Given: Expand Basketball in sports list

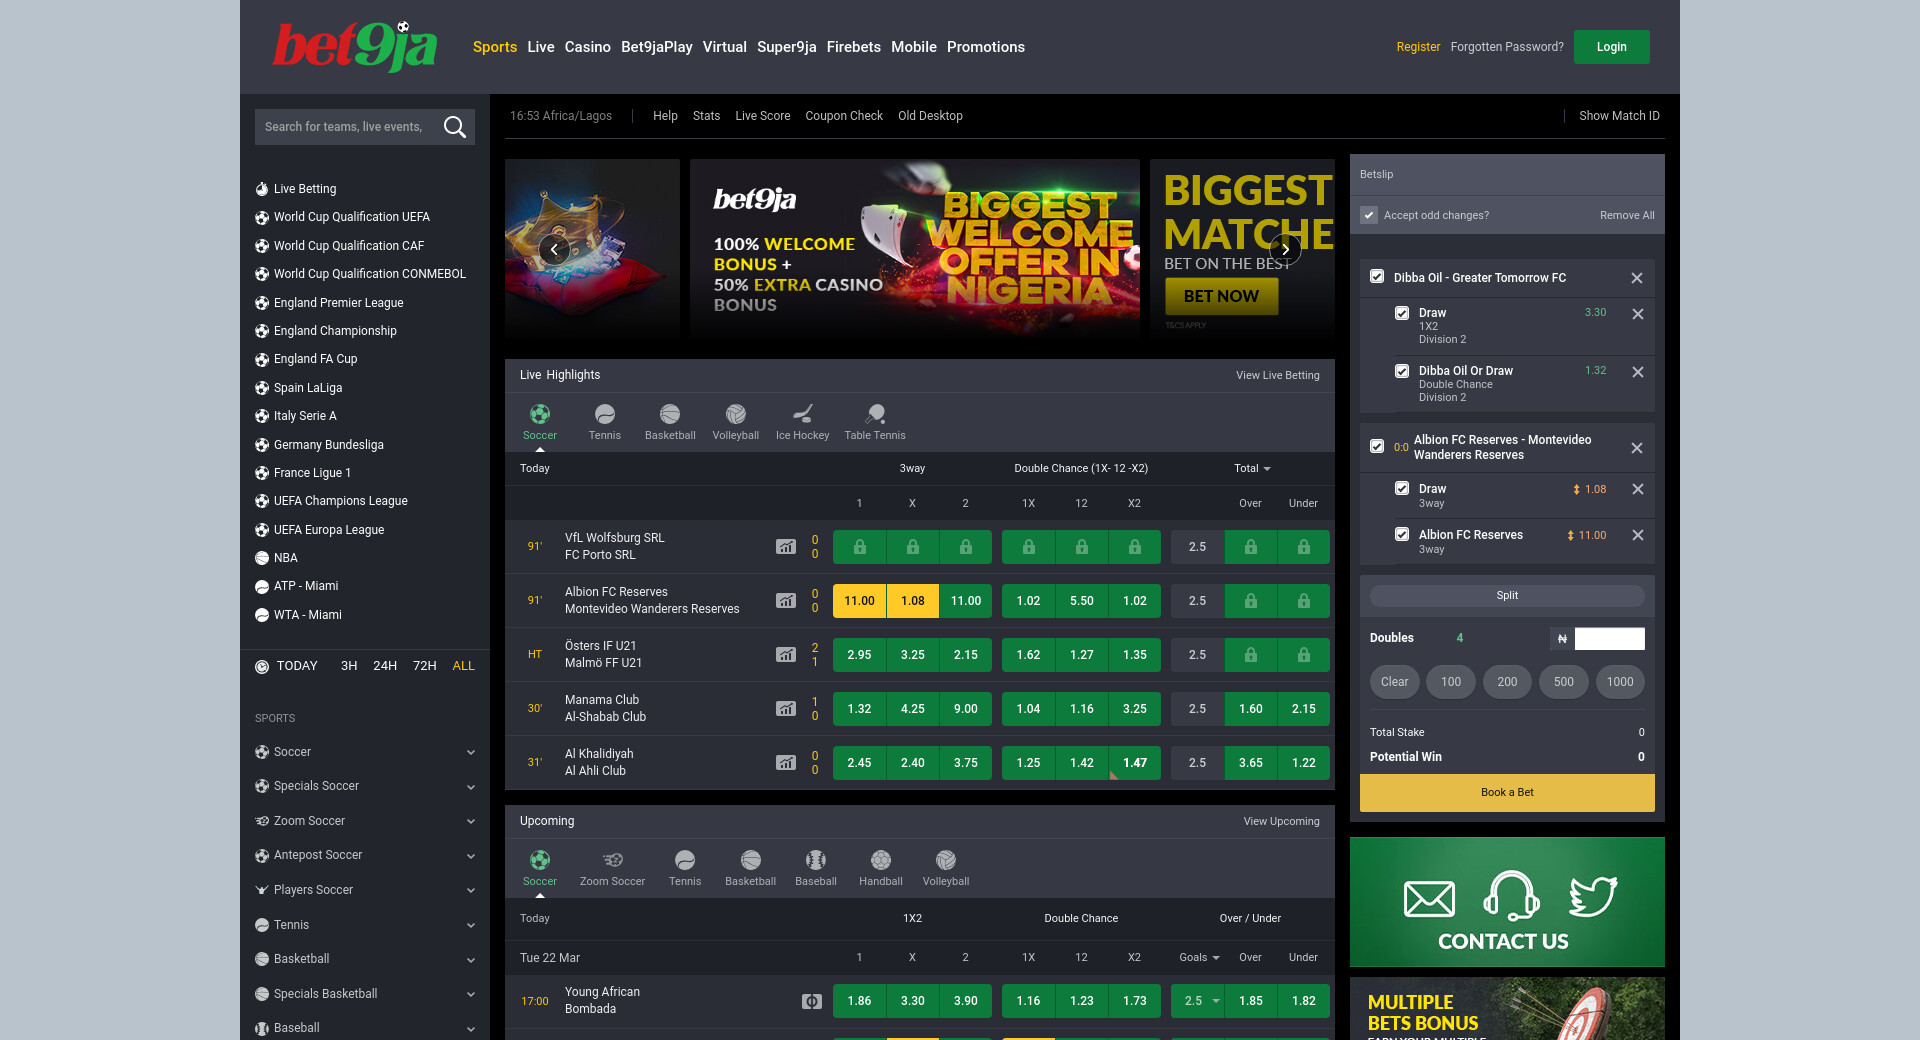Looking at the screenshot, I should pyautogui.click(x=471, y=960).
